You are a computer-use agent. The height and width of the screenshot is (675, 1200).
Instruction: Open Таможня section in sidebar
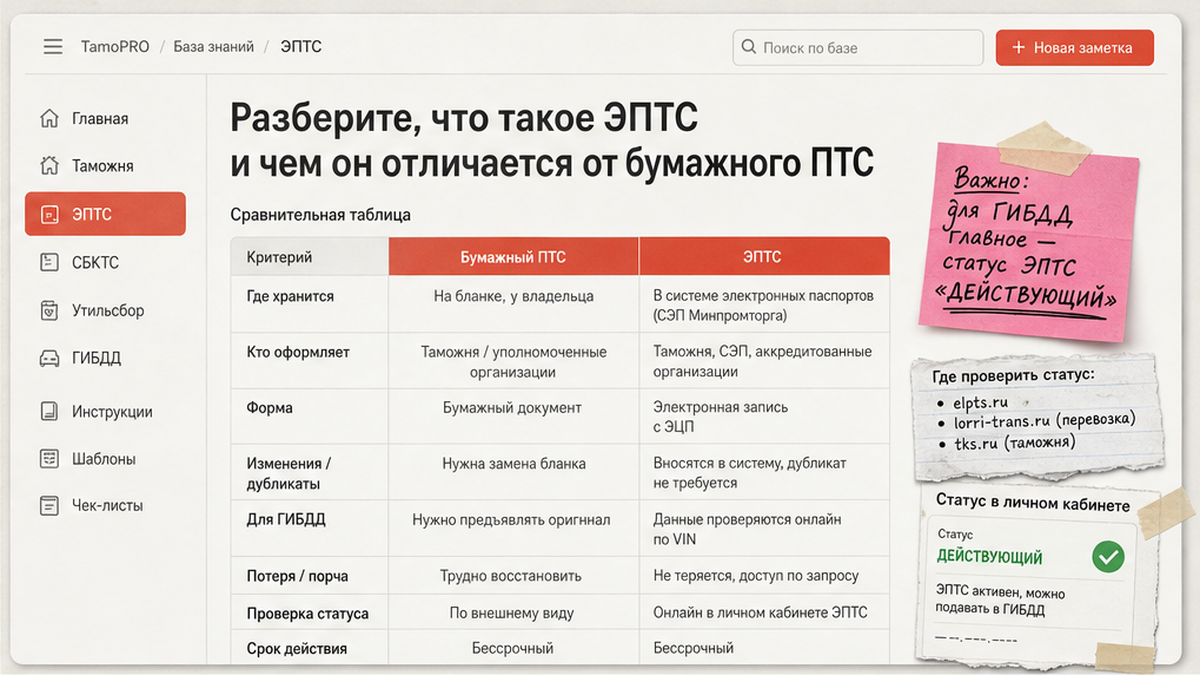pos(105,166)
